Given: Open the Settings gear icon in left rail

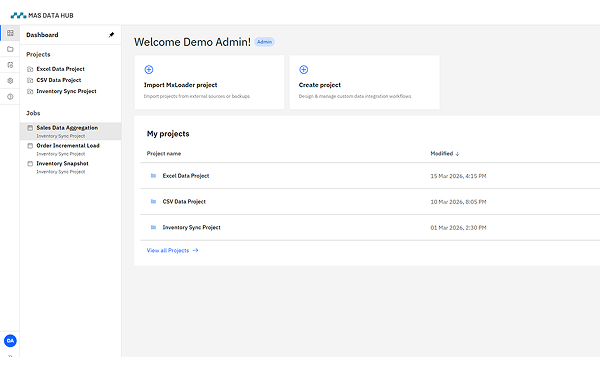Looking at the screenshot, I should pos(10,81).
